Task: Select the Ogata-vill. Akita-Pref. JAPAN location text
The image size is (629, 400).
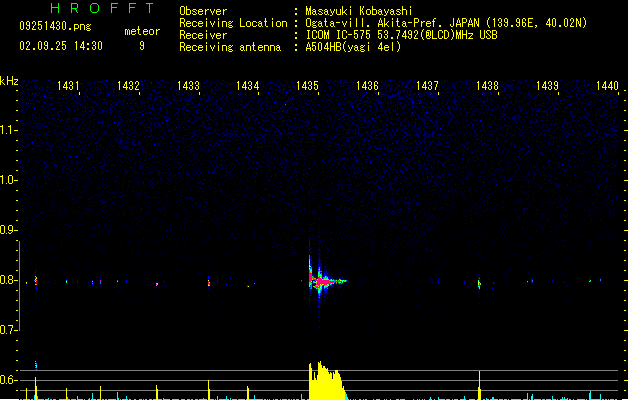Action: [x=446, y=23]
